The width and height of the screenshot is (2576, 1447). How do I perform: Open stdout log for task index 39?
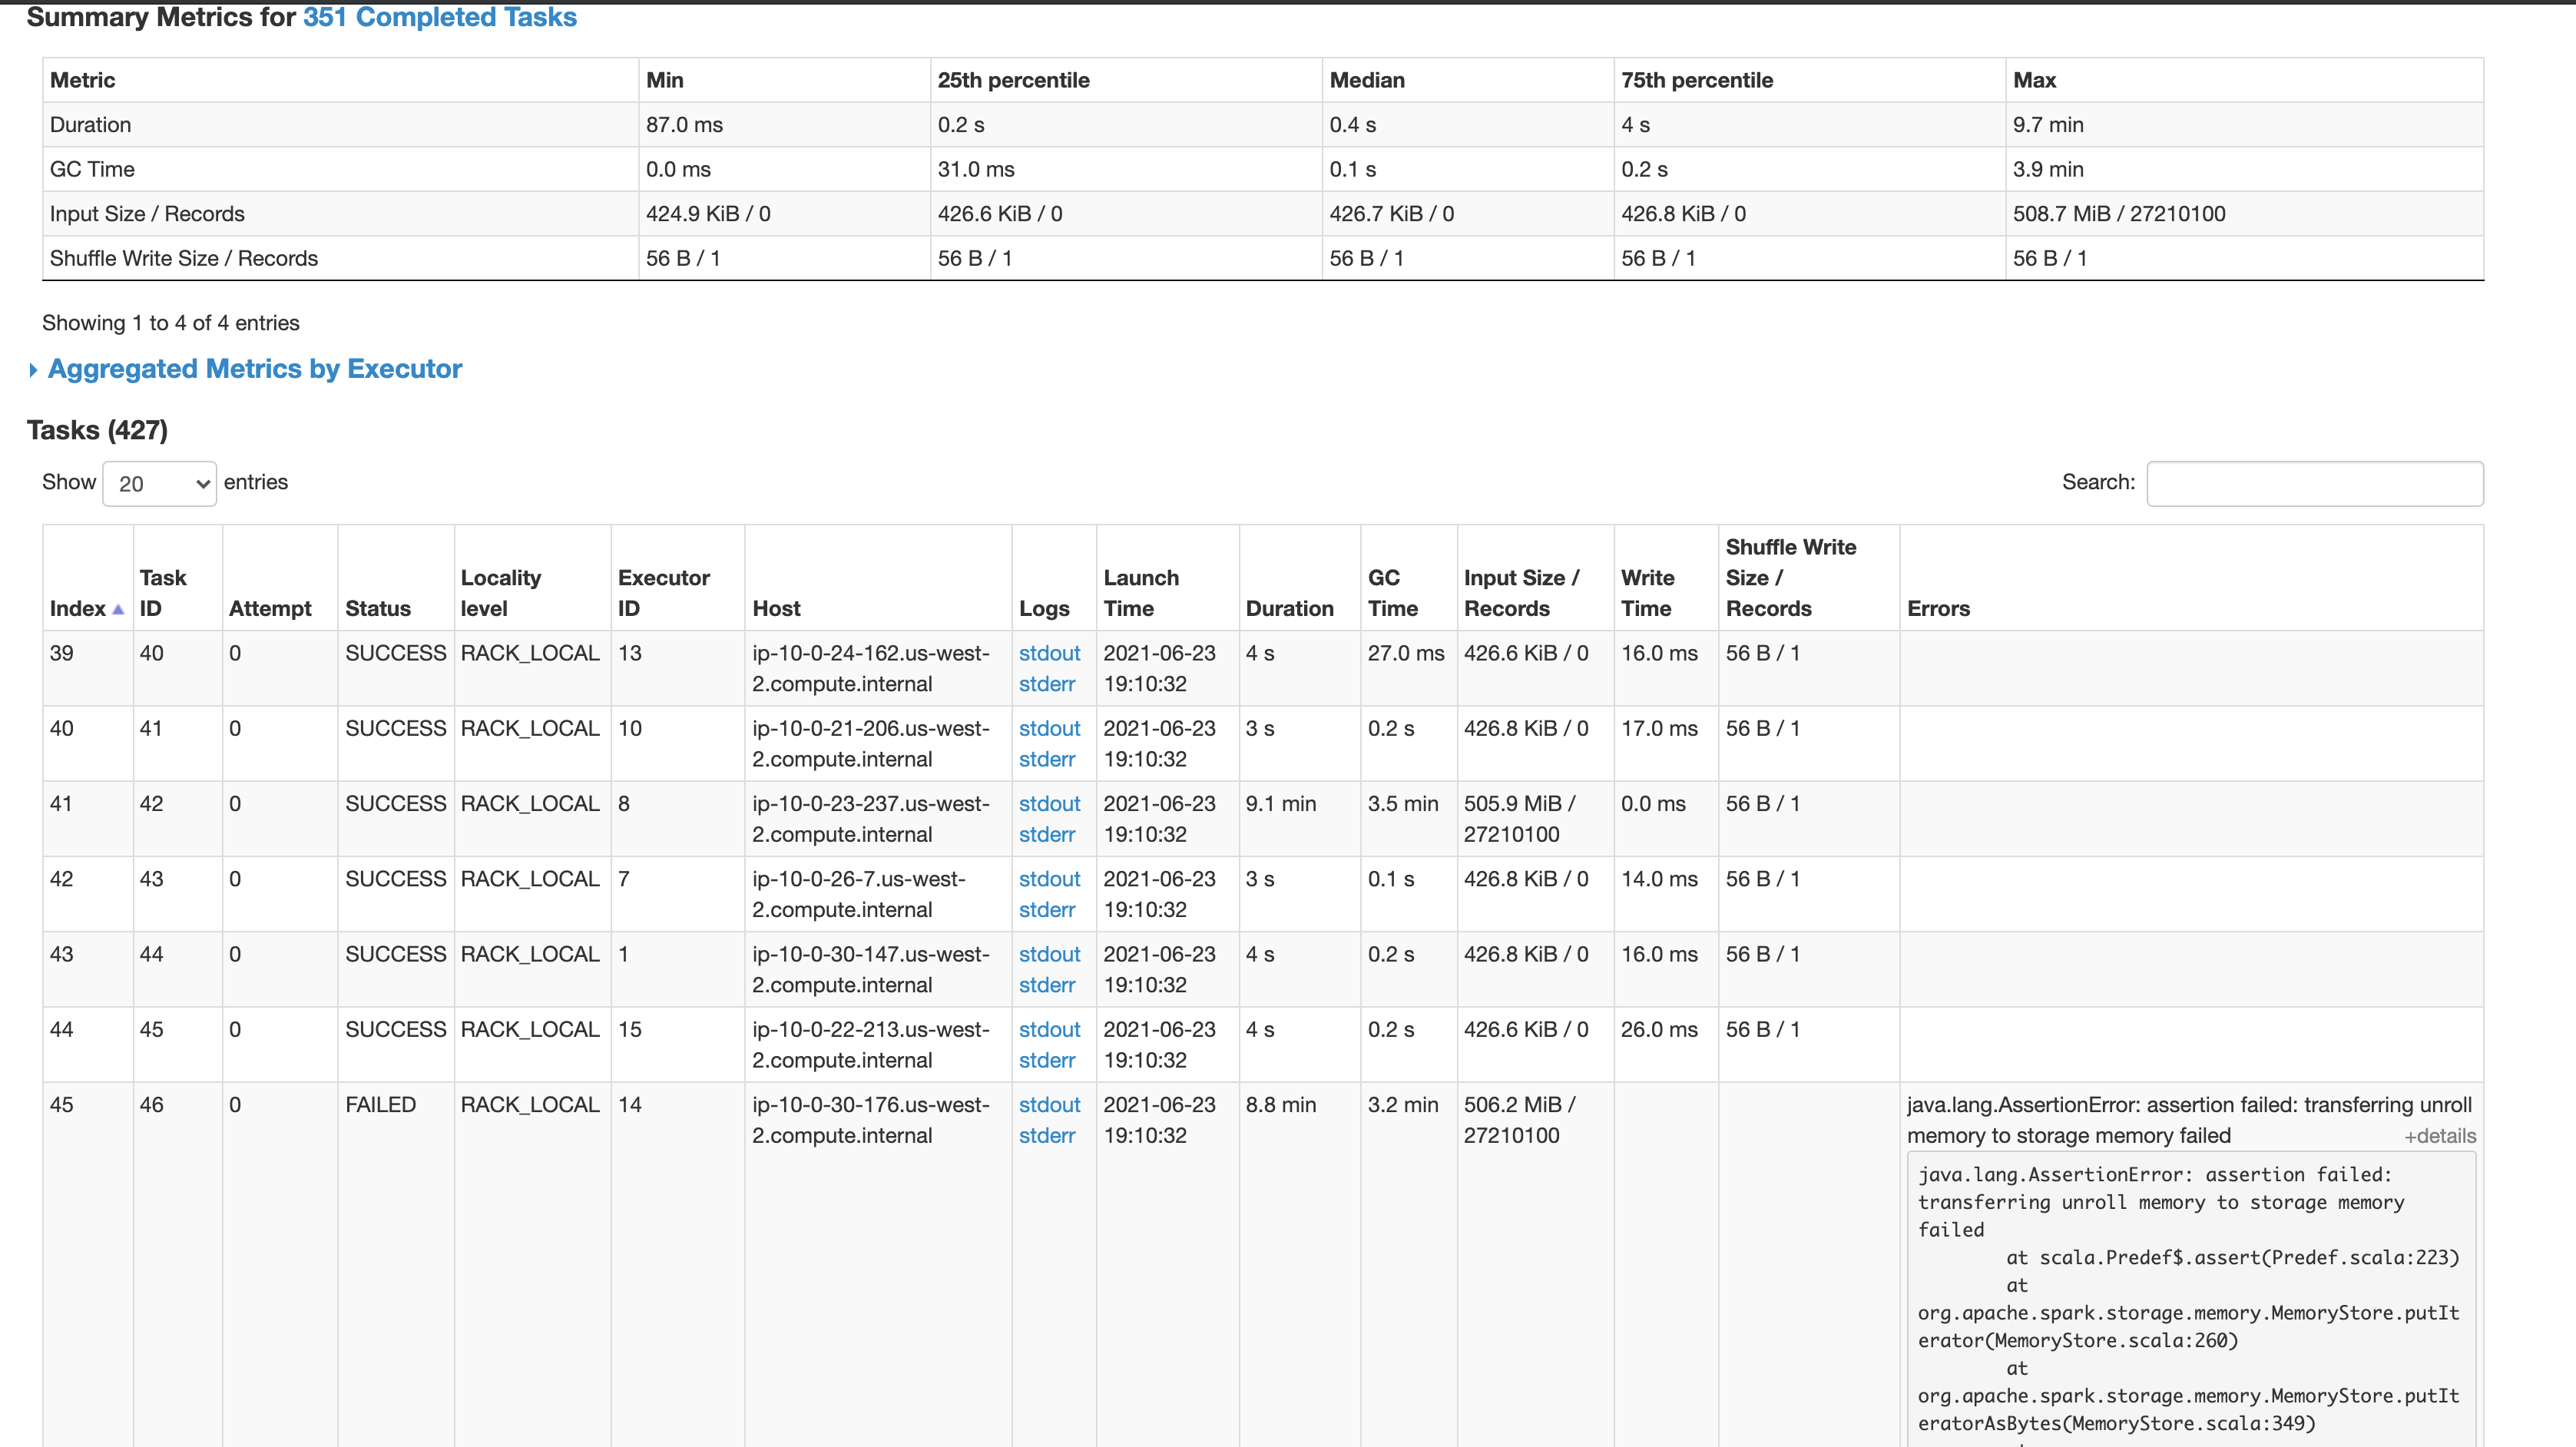(x=1049, y=653)
